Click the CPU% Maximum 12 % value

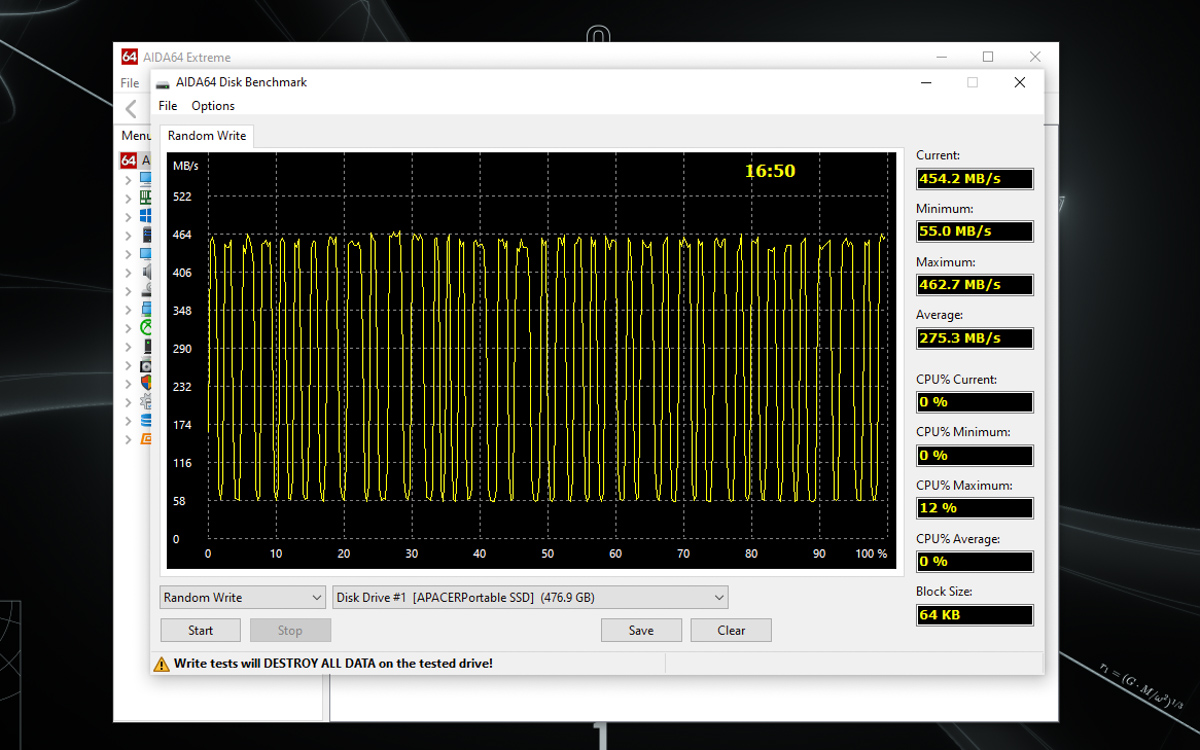tap(975, 508)
